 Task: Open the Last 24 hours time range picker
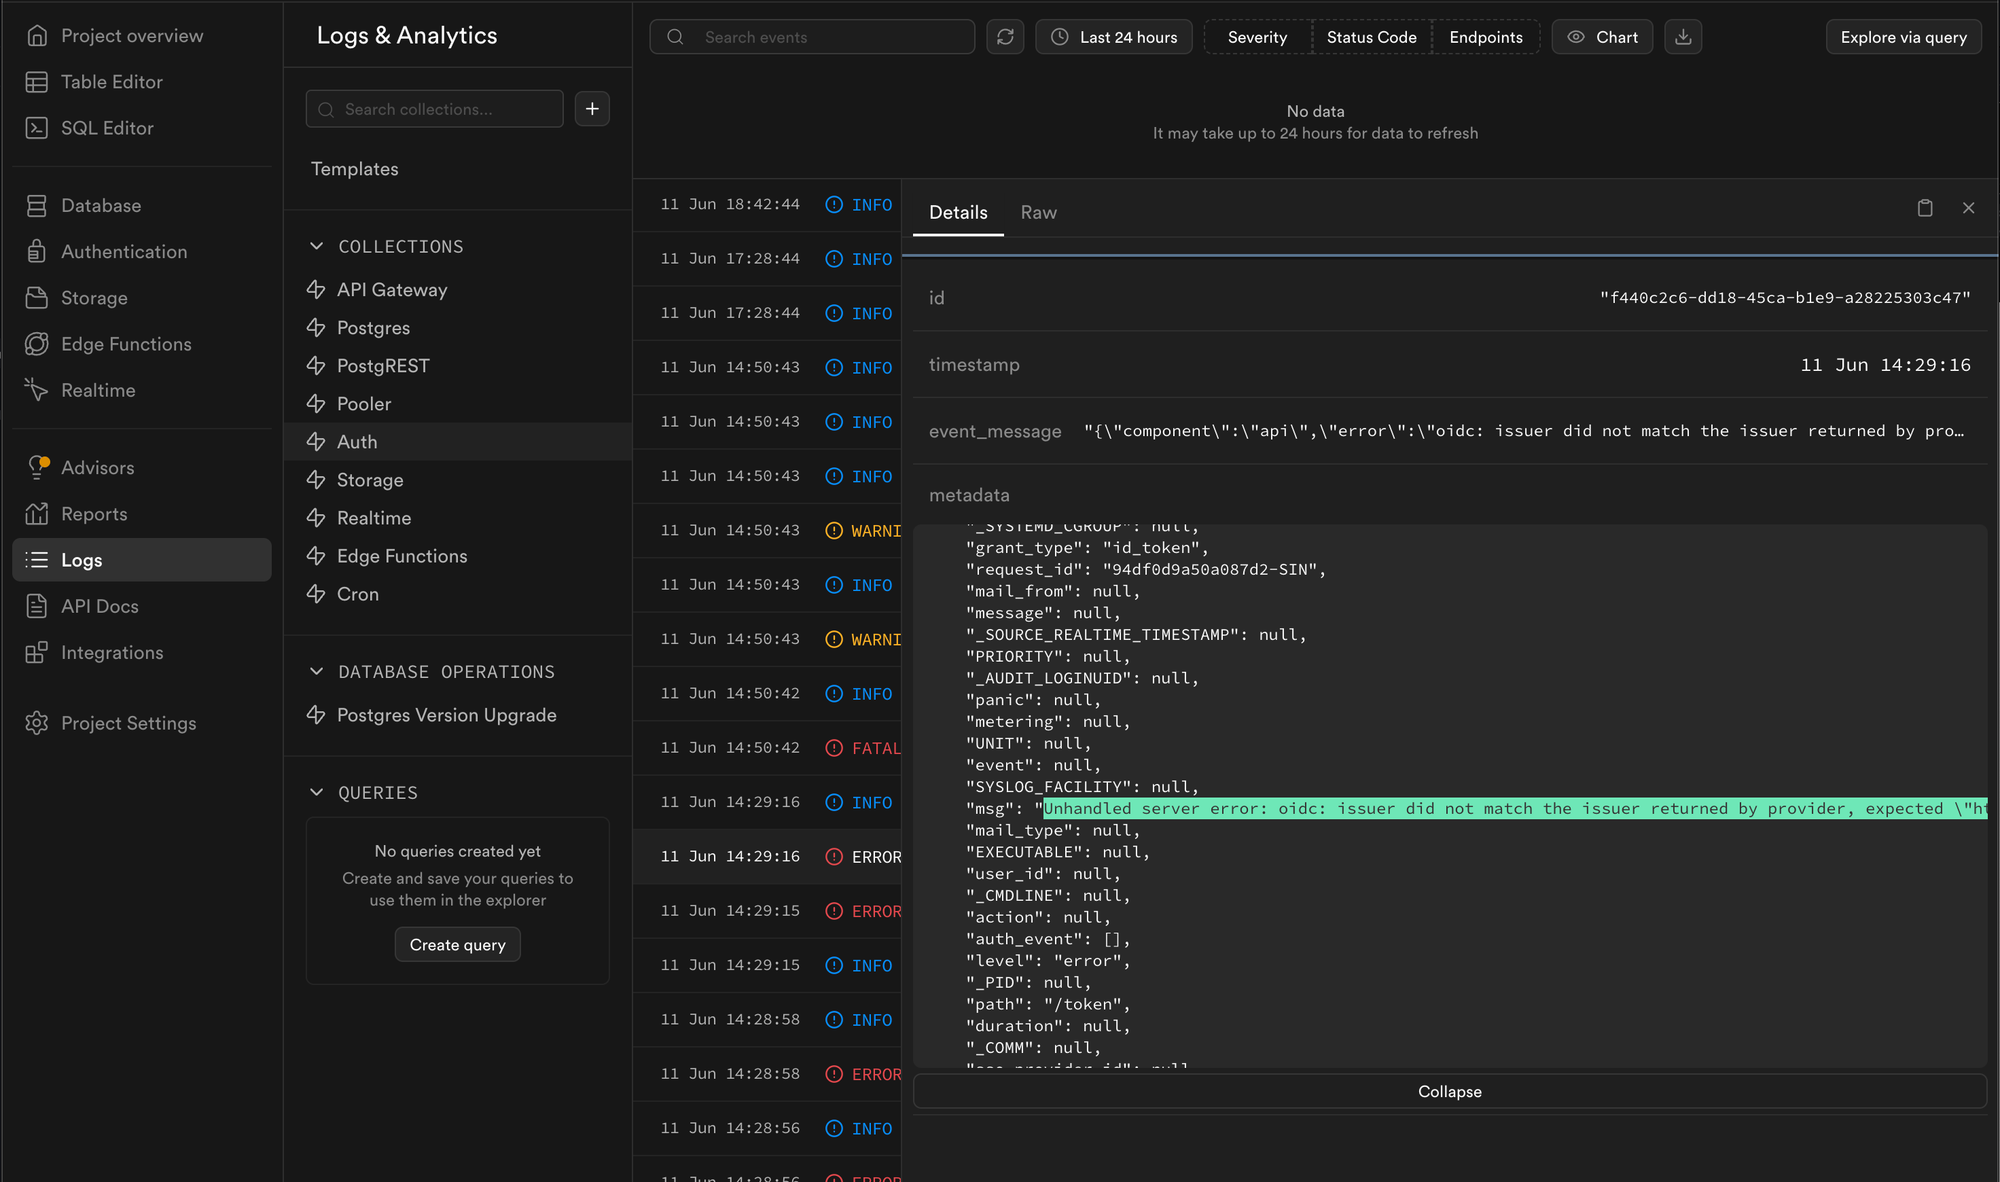tap(1114, 37)
